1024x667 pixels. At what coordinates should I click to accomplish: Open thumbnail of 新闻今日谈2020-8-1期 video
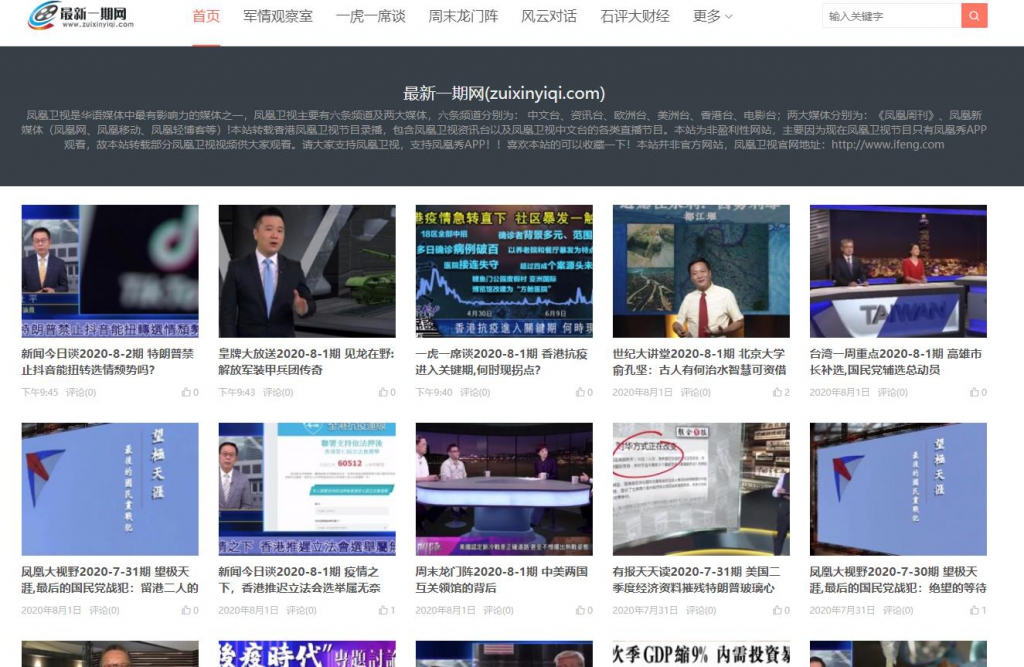tap(307, 489)
